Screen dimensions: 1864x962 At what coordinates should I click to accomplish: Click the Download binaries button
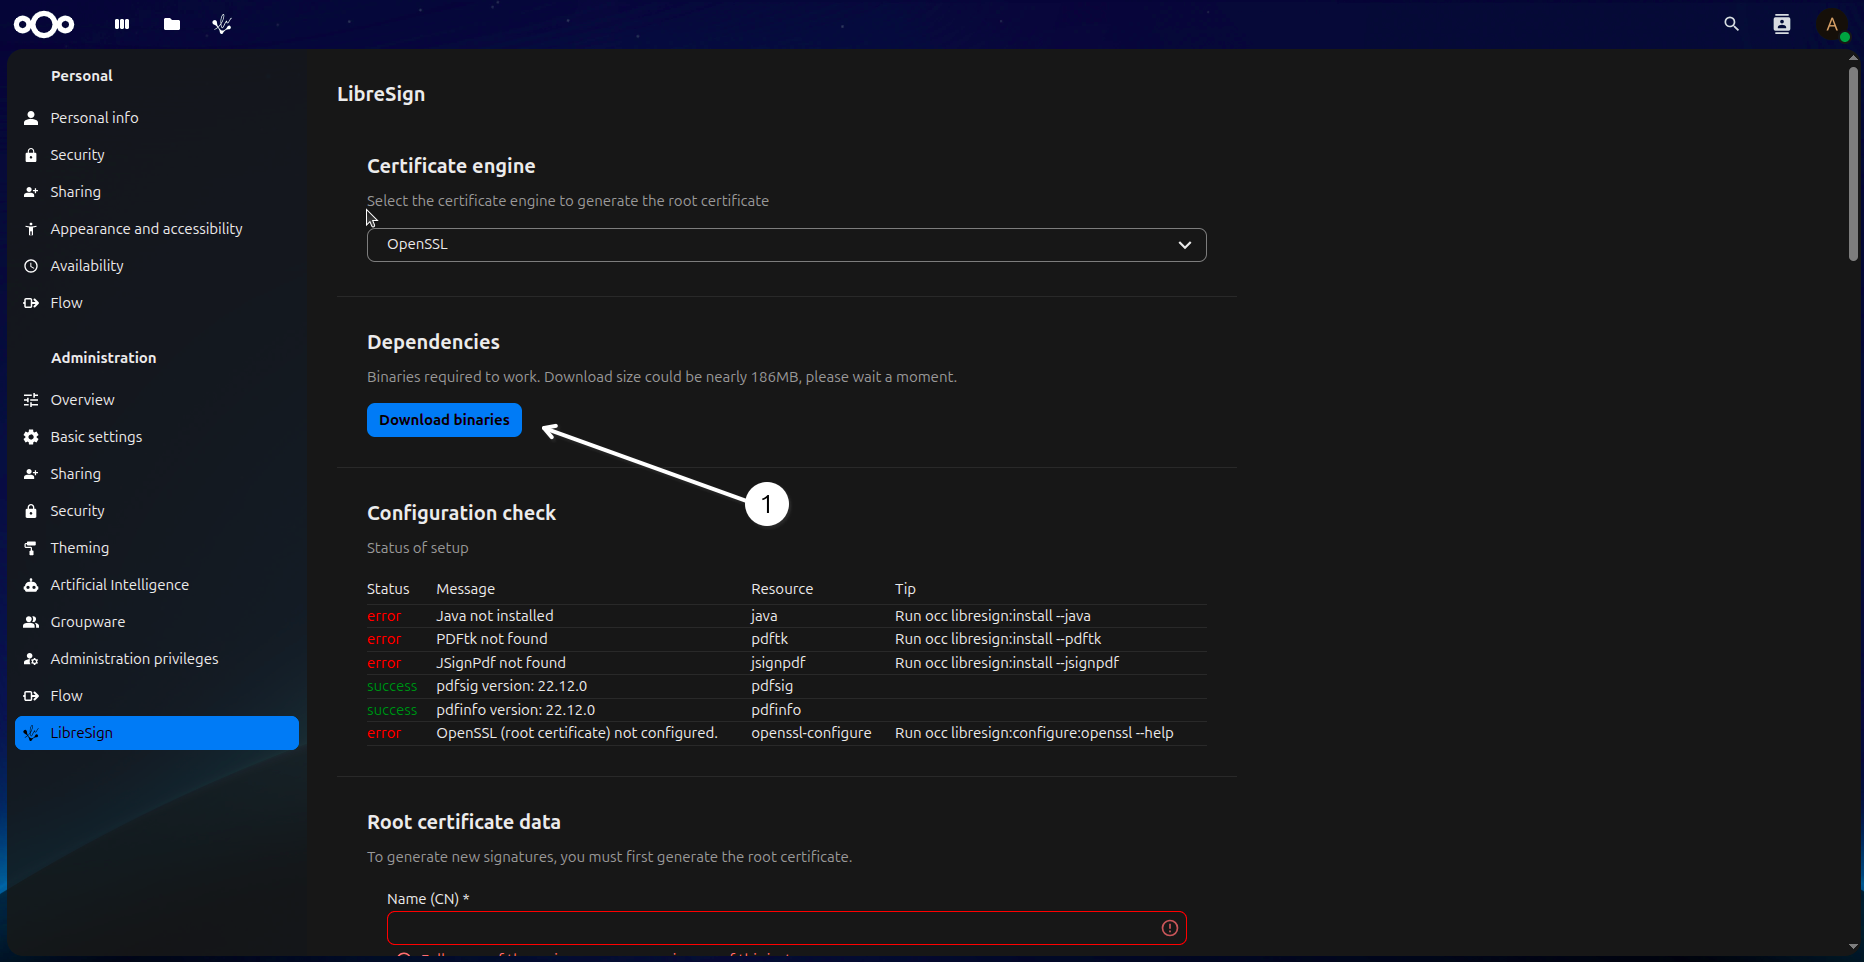click(444, 420)
